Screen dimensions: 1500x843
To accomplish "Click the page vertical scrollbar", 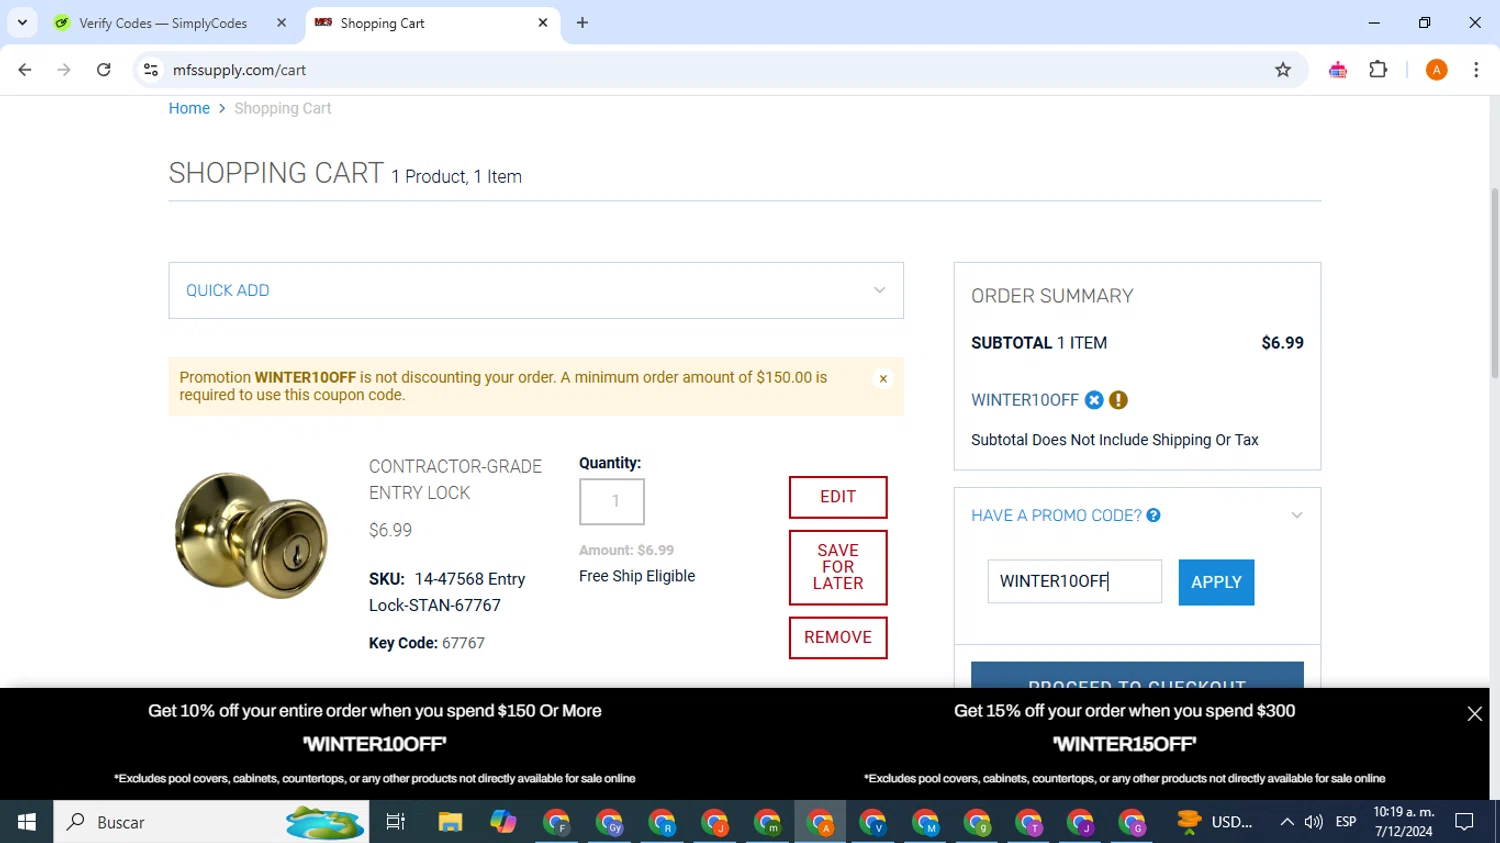I will (x=1494, y=282).
